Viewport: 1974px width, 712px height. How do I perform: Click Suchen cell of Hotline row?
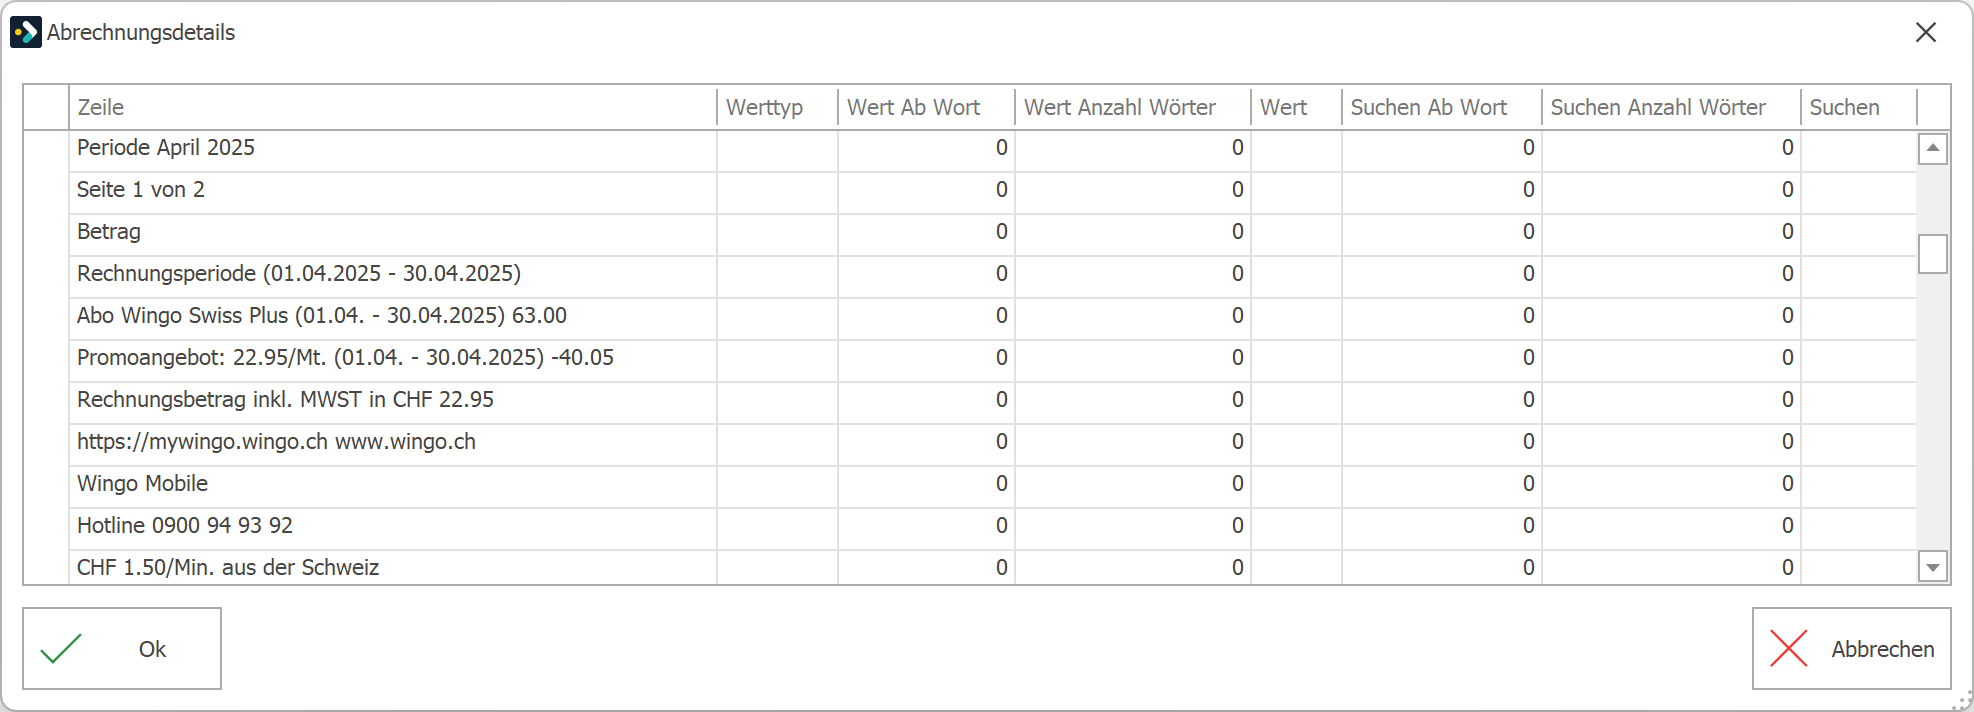point(1859,526)
